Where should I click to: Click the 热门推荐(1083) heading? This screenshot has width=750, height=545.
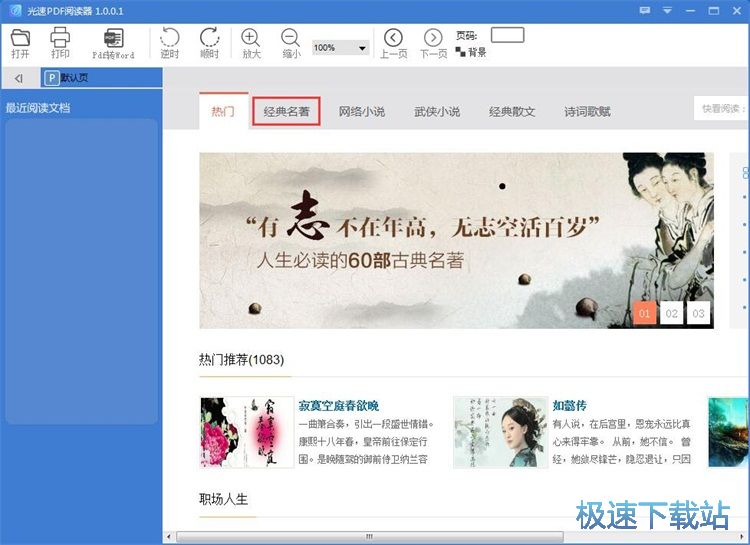click(x=242, y=359)
